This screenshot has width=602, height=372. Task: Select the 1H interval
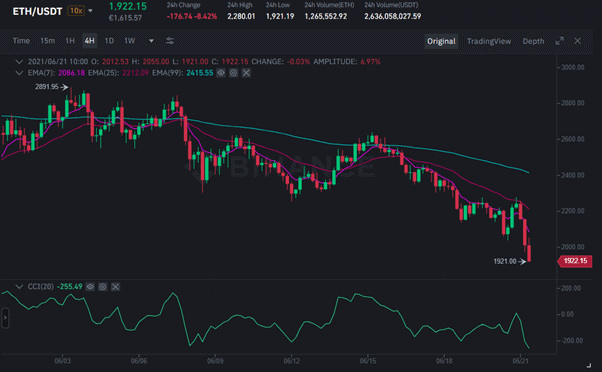[69, 41]
